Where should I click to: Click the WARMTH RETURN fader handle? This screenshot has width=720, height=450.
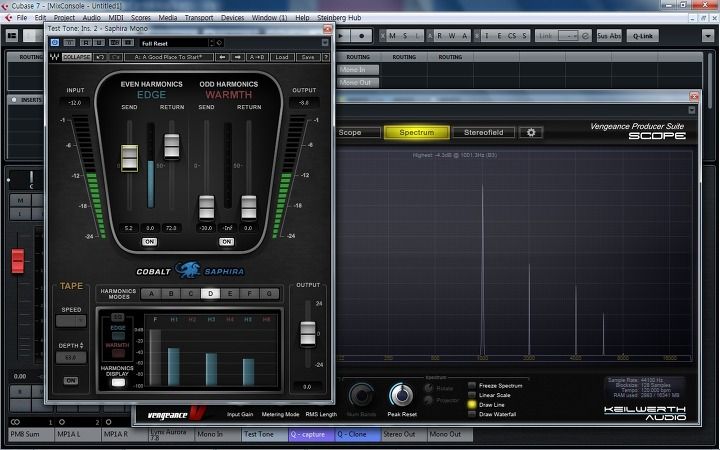(249, 207)
